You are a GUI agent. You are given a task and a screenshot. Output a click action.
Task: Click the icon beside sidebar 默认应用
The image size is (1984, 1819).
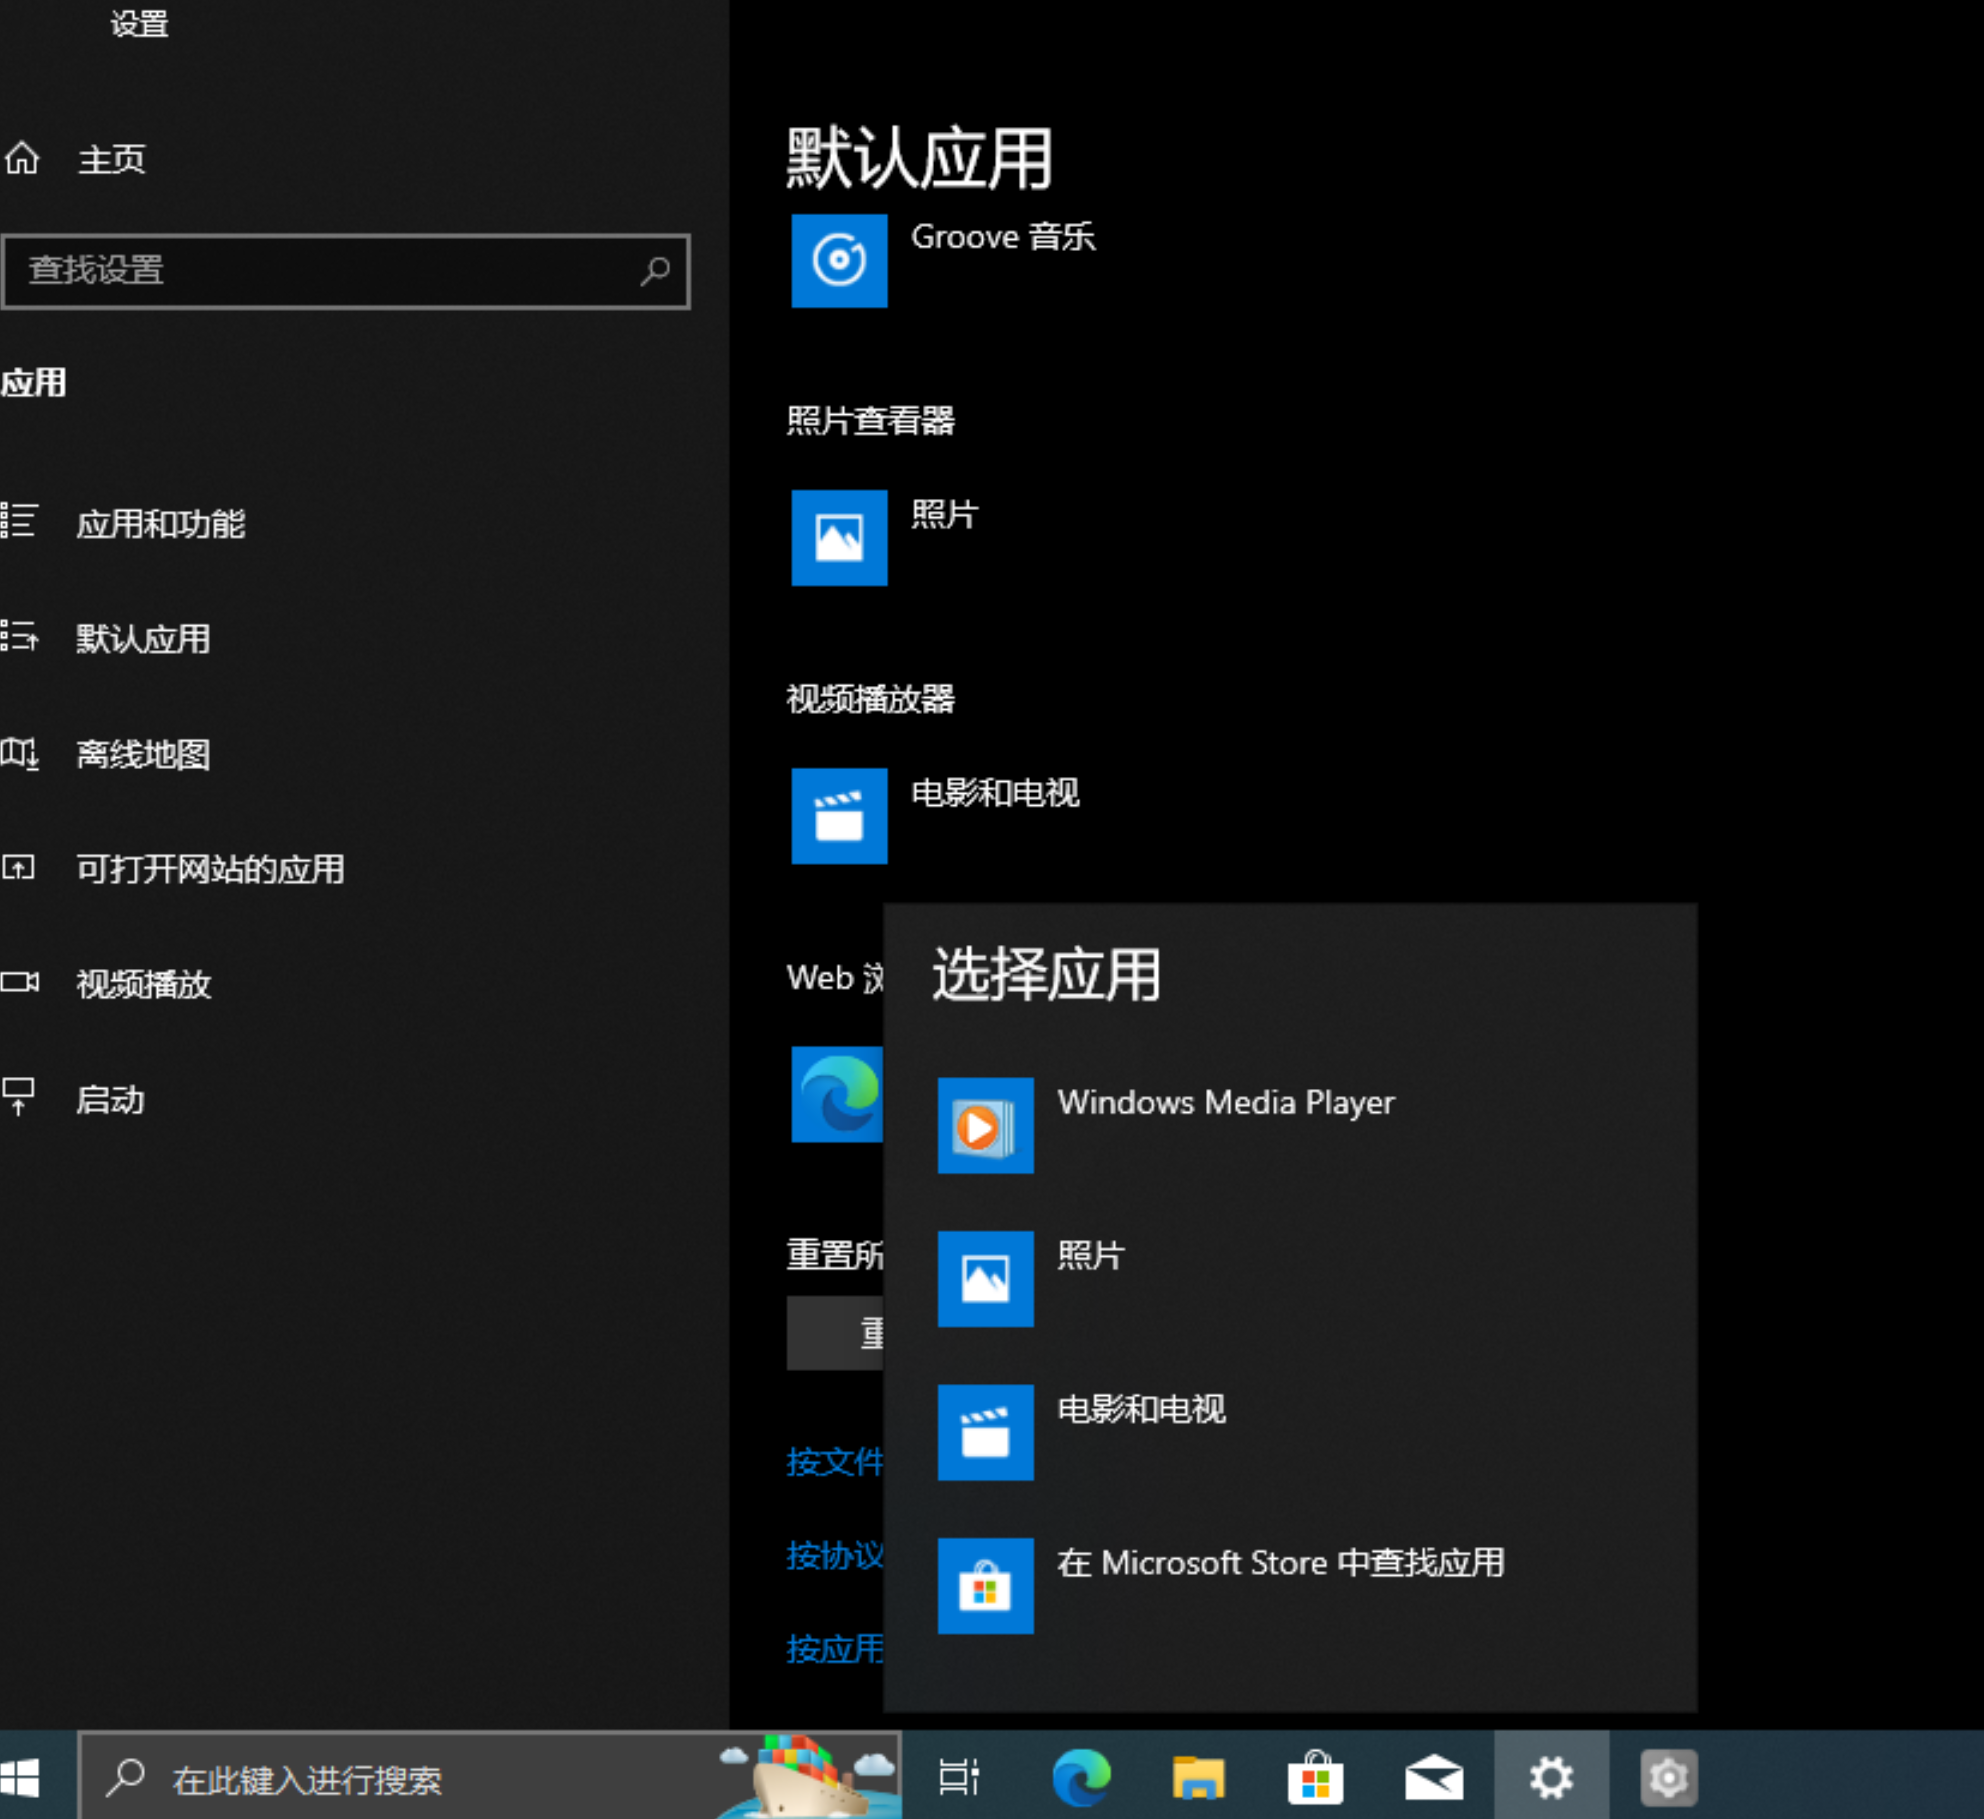[x=19, y=636]
